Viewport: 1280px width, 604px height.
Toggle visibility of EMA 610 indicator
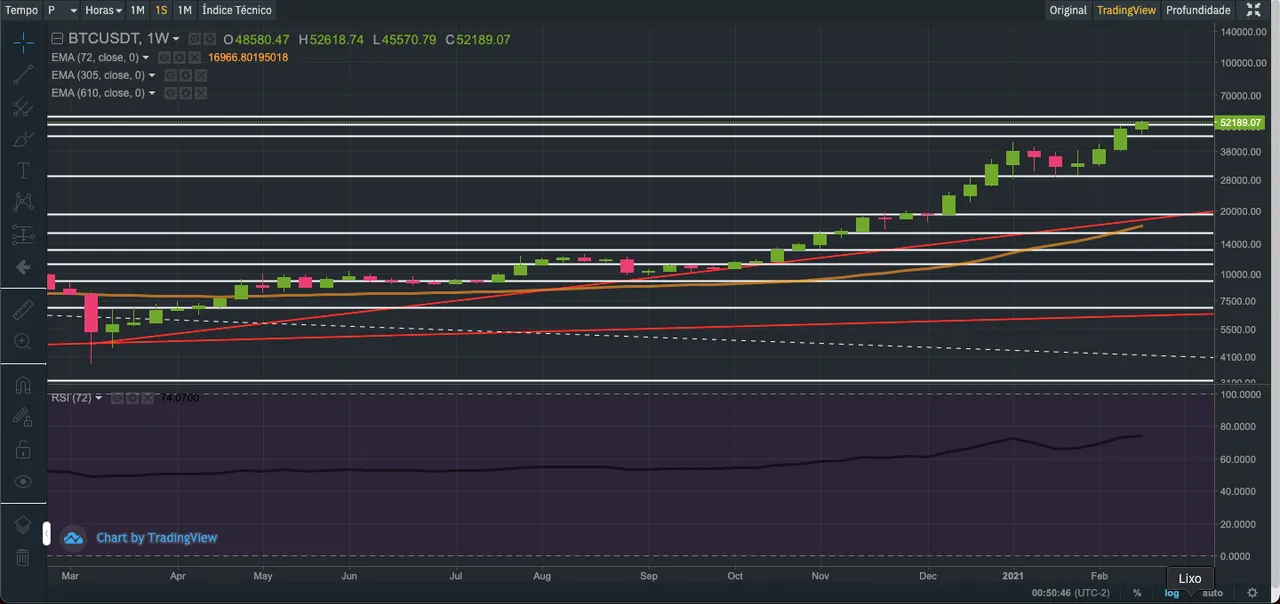(170, 93)
